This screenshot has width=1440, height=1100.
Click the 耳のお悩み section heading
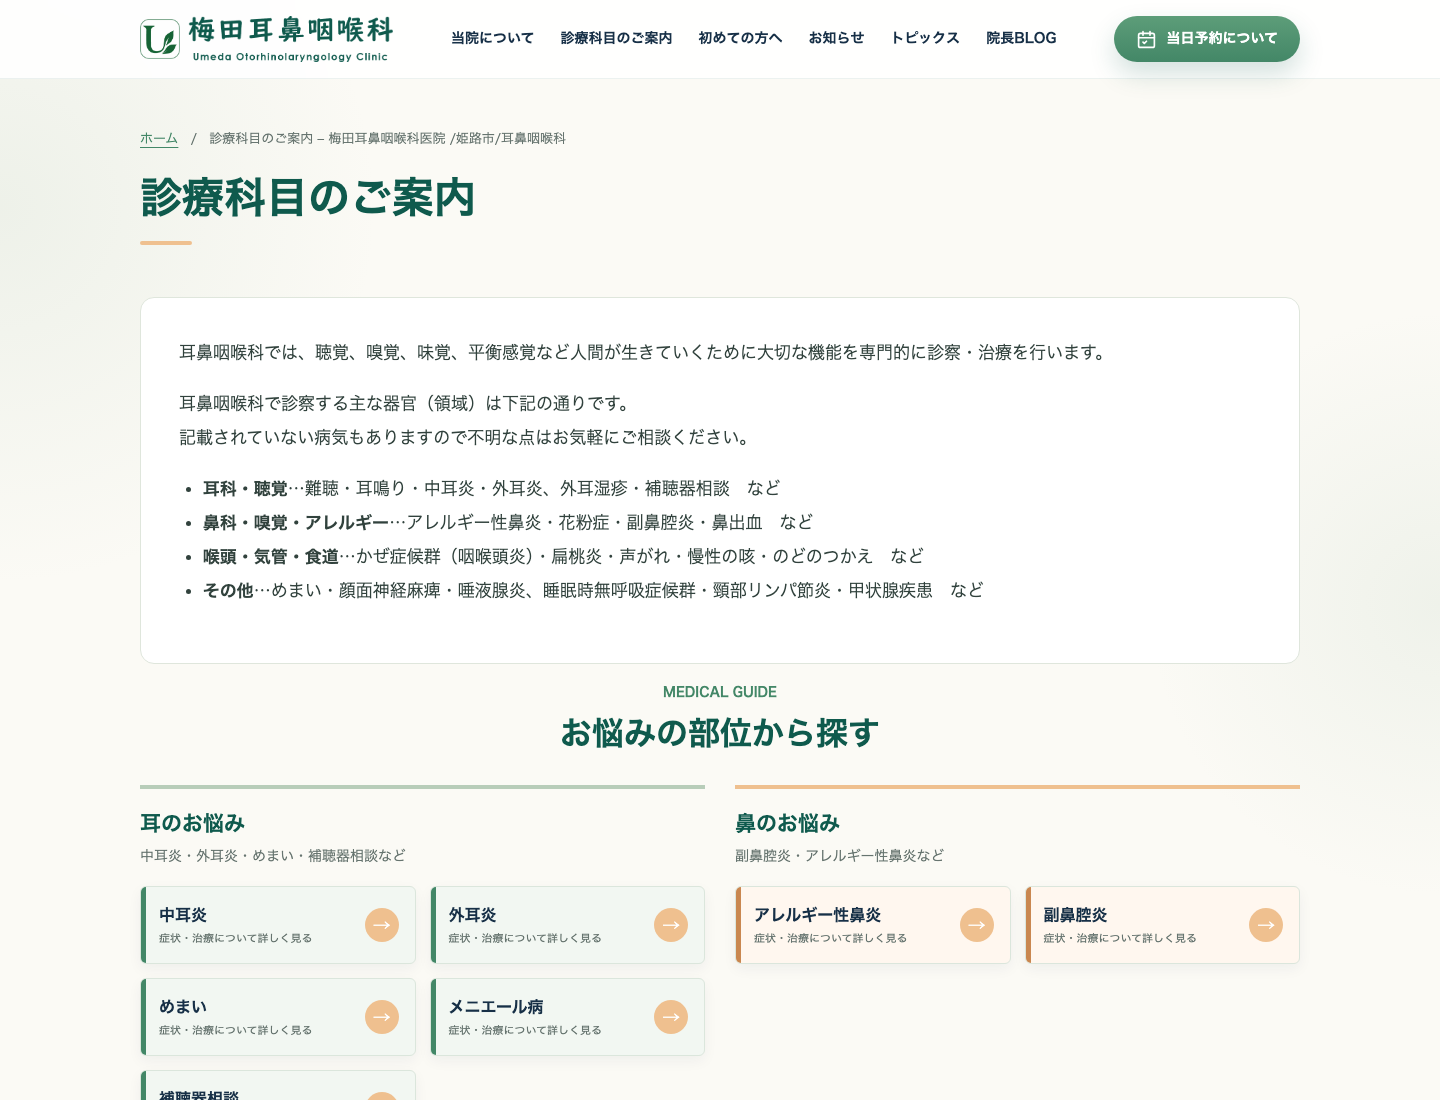(192, 823)
